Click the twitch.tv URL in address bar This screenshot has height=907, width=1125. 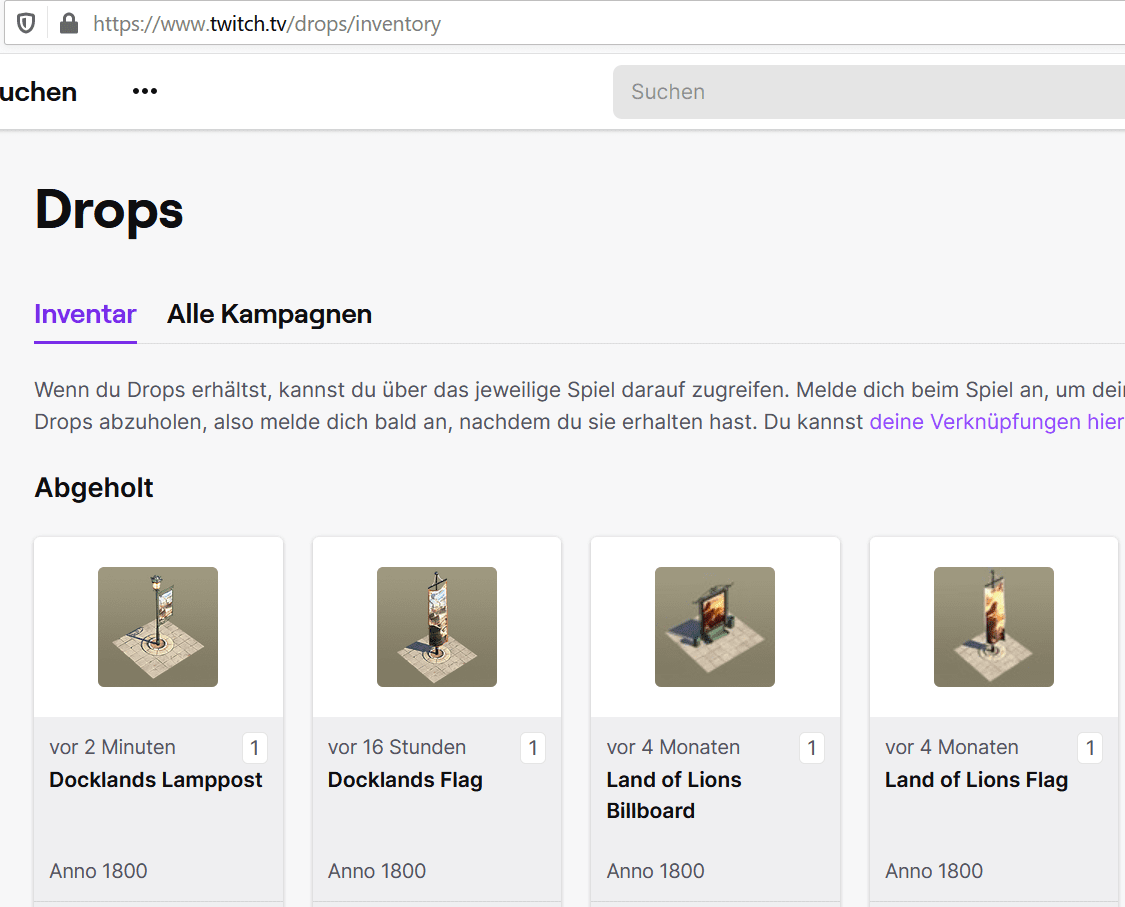click(x=267, y=24)
